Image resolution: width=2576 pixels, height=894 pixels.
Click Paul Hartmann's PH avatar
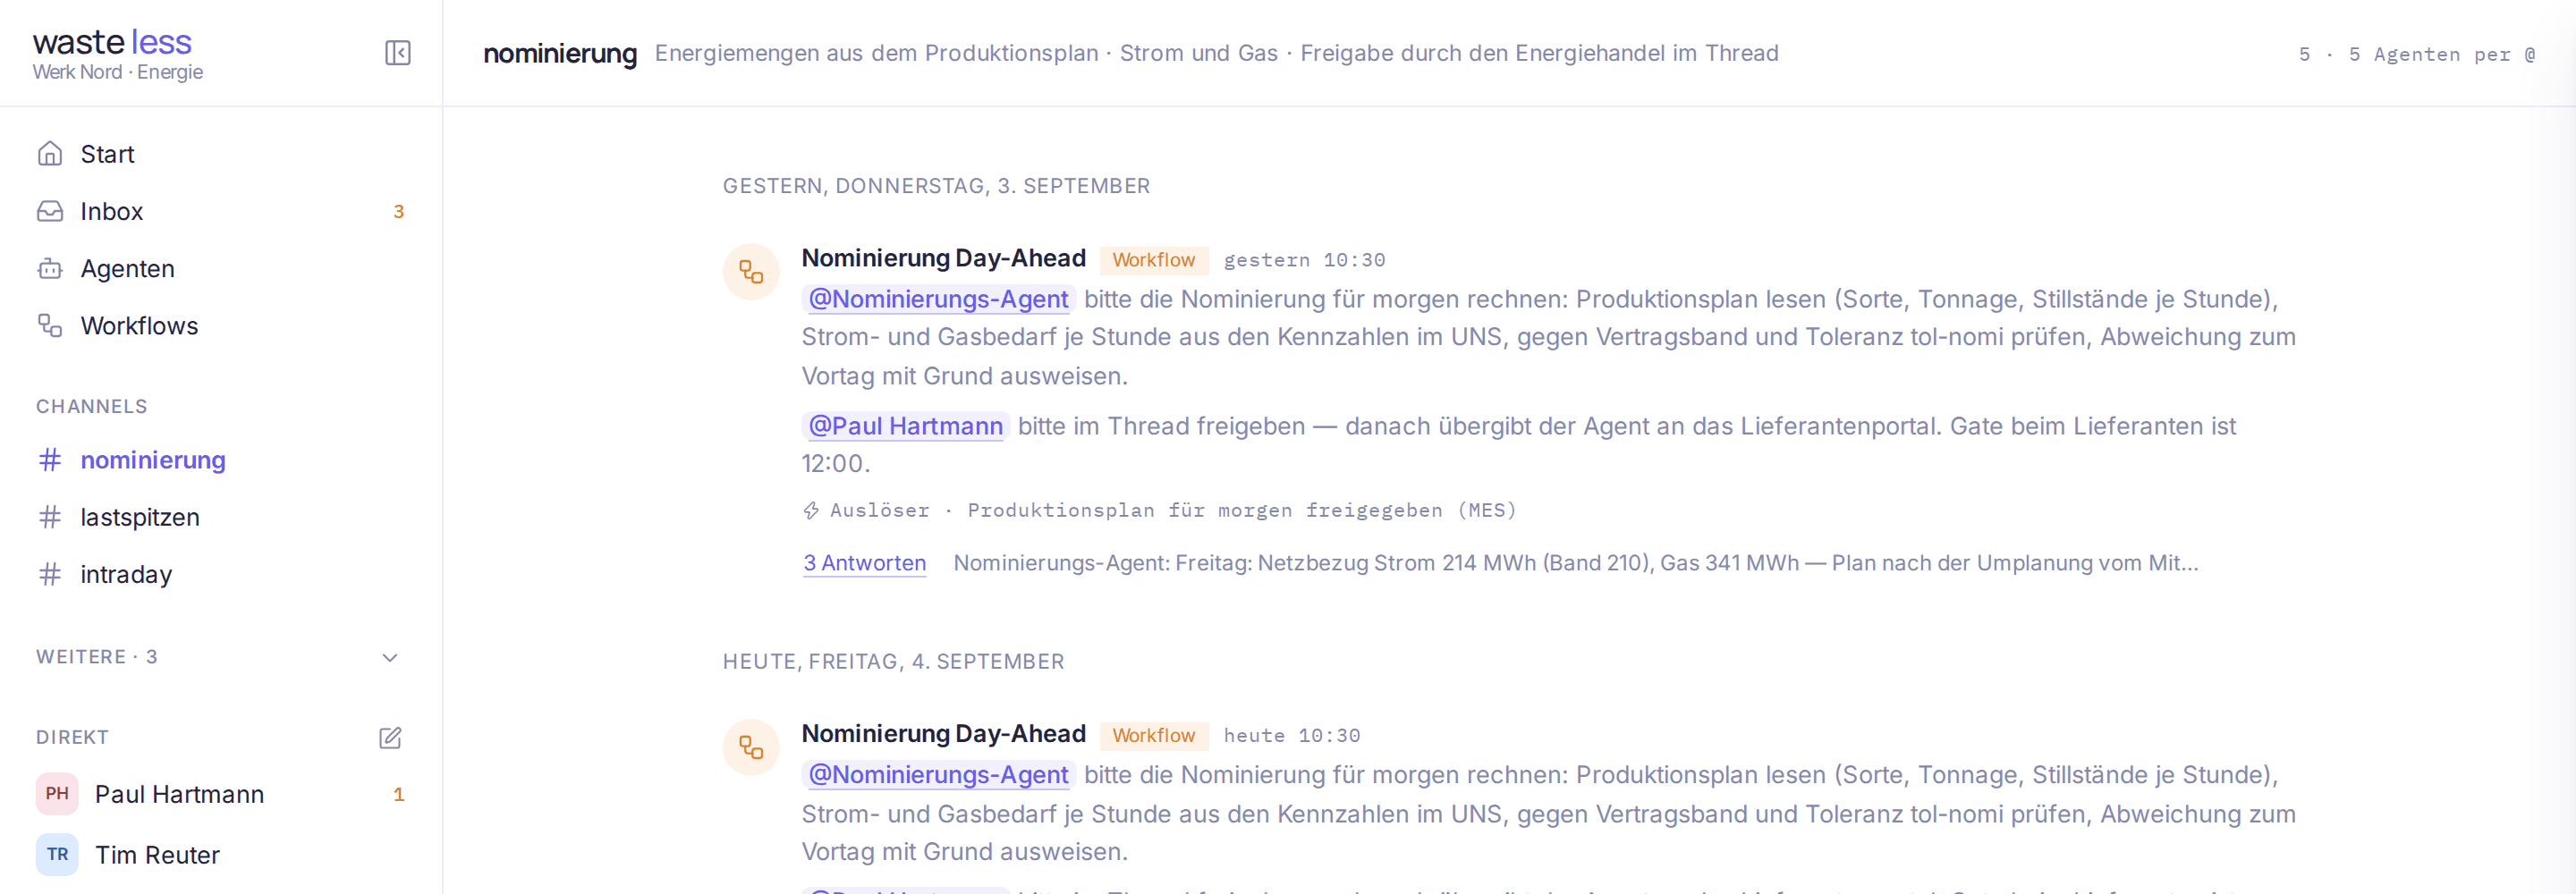pyautogui.click(x=57, y=794)
